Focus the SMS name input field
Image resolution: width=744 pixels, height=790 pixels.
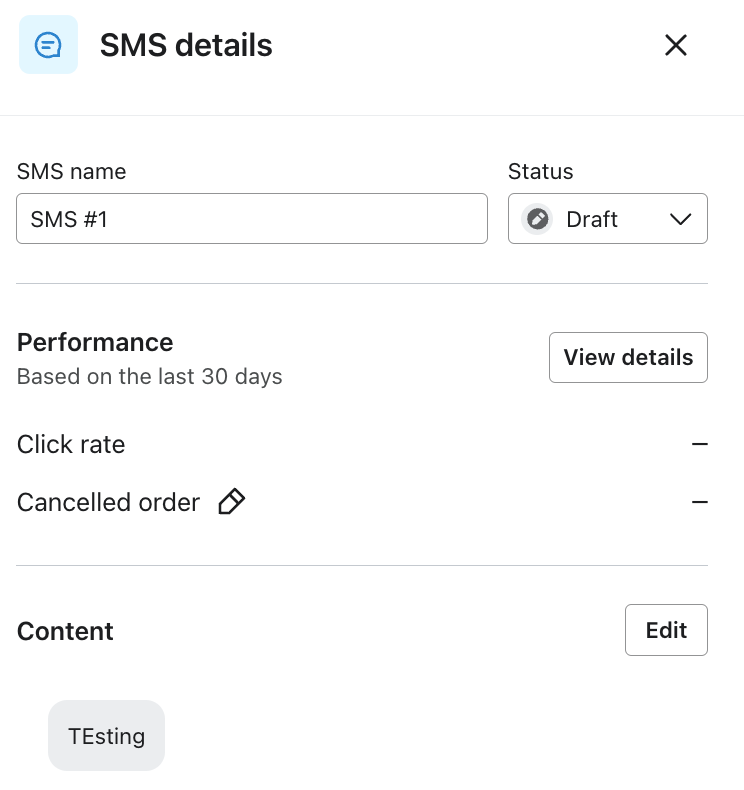[252, 219]
